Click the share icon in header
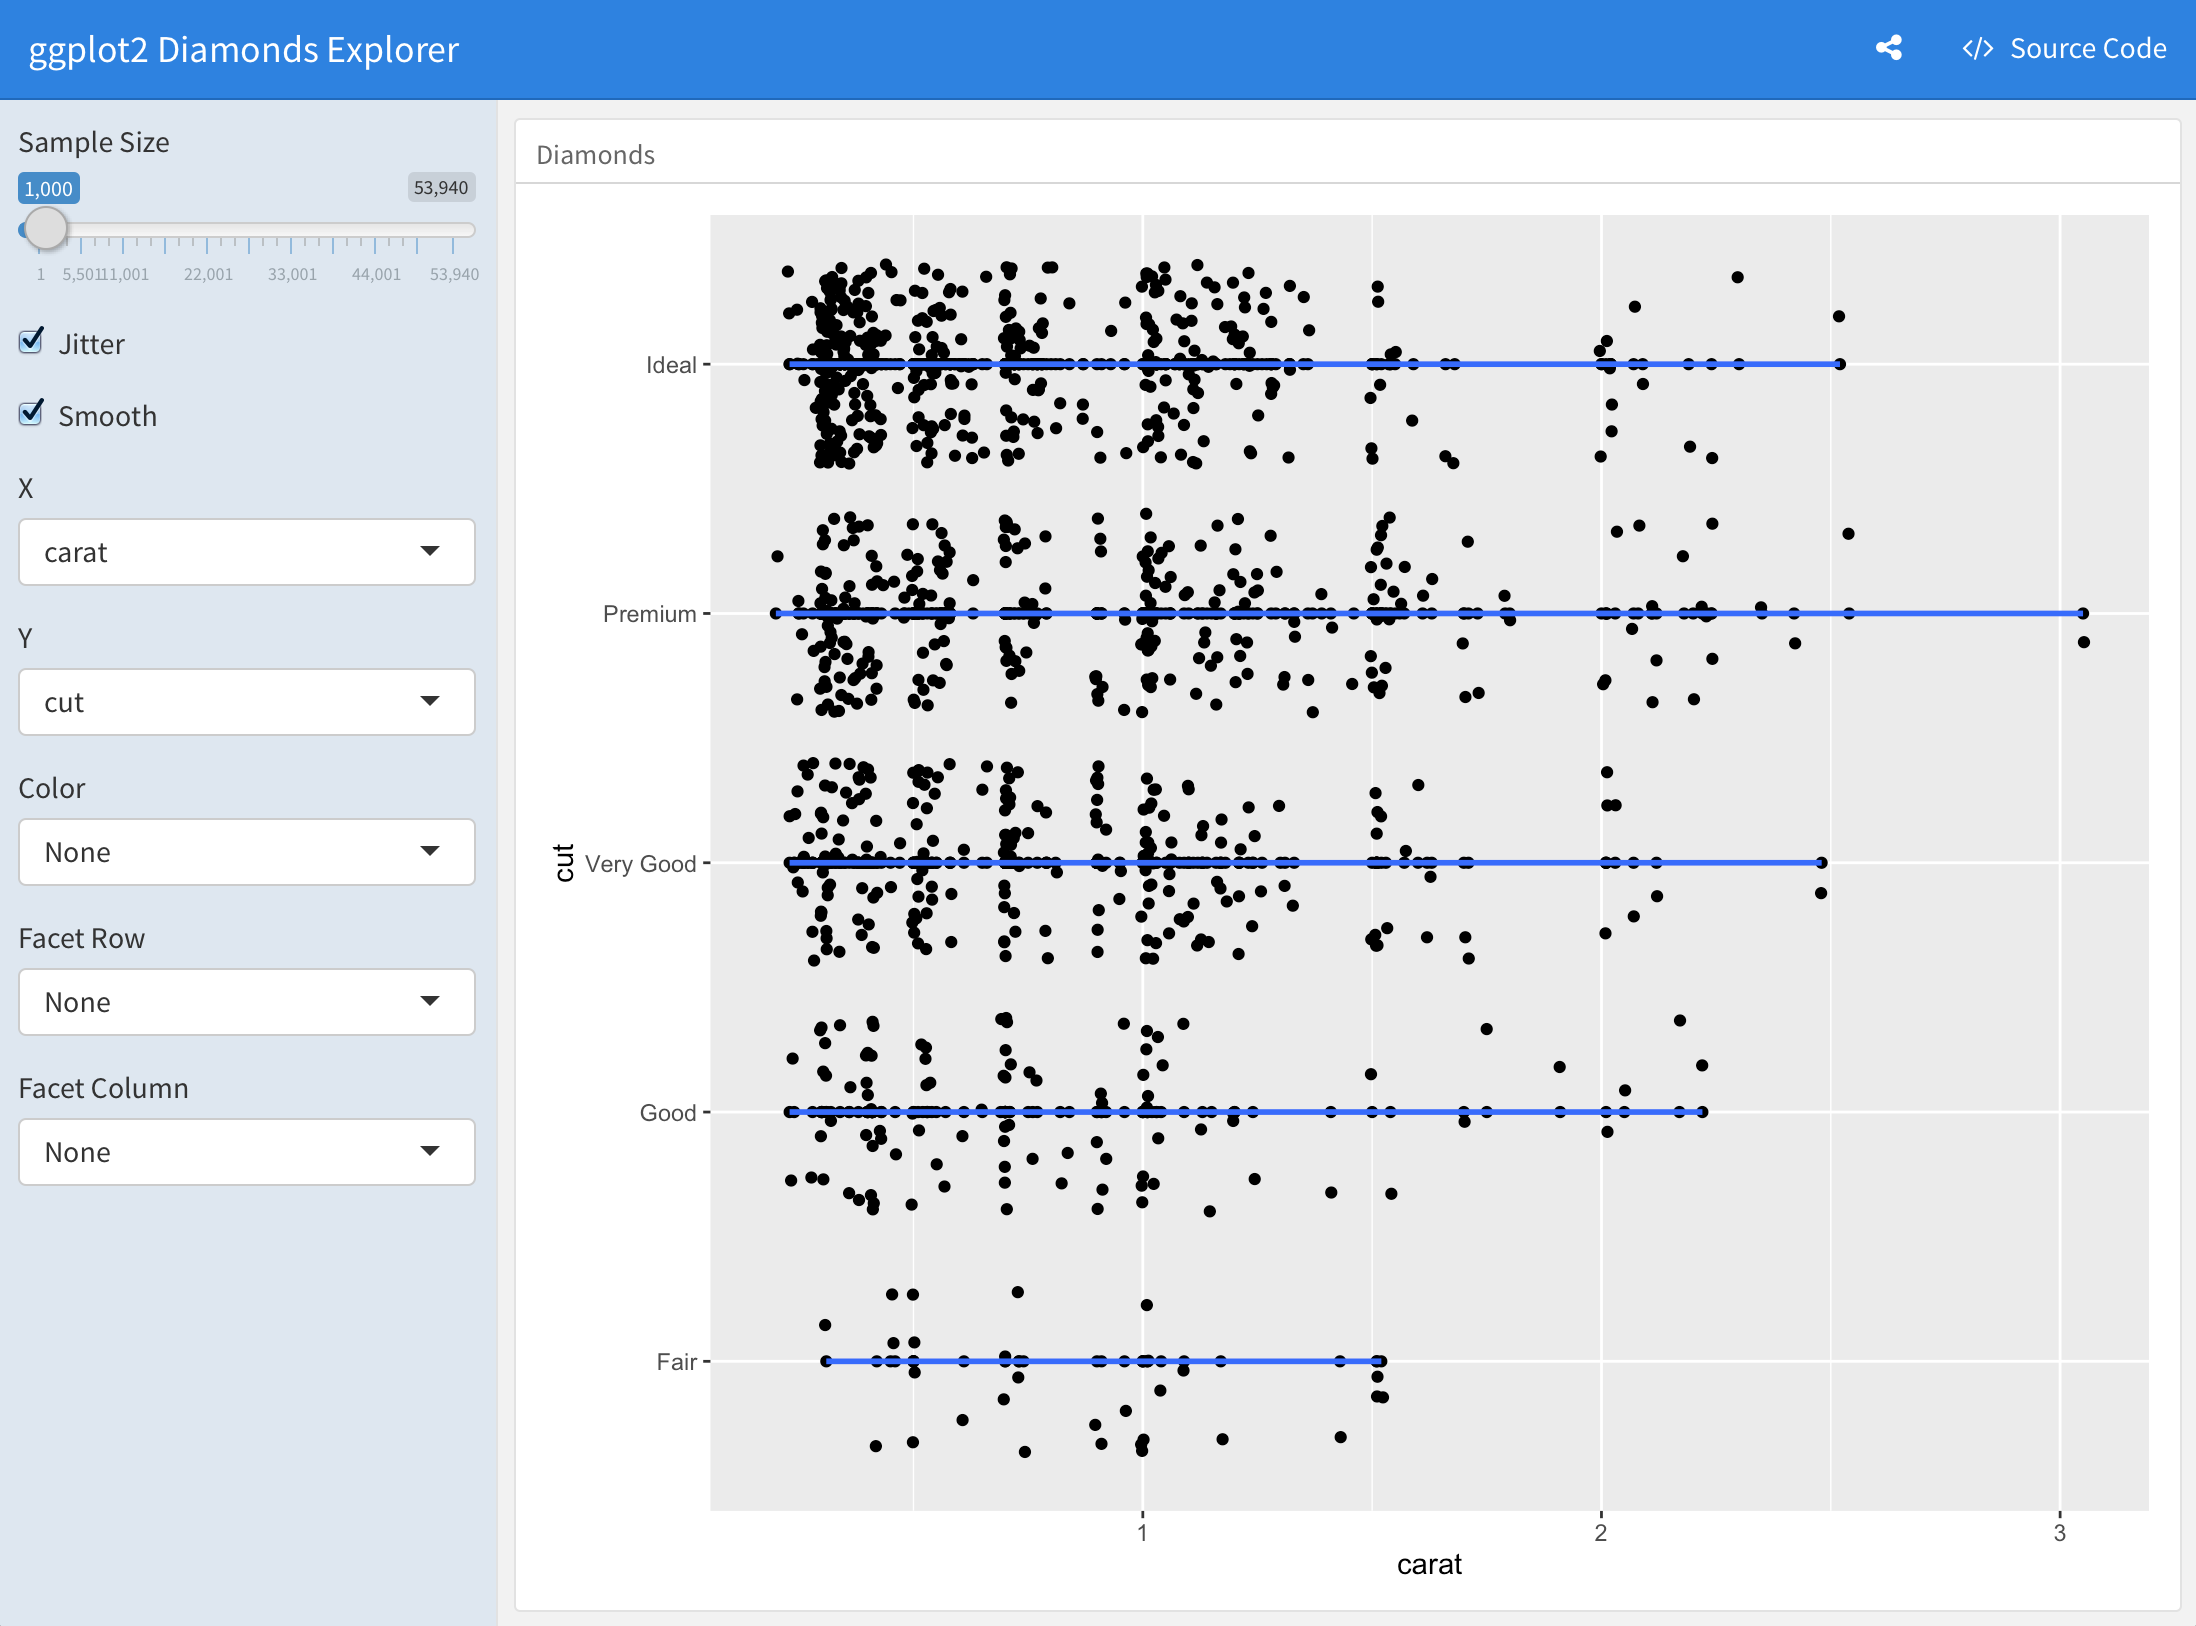Image resolution: width=2196 pixels, height=1626 pixels. (x=1888, y=48)
